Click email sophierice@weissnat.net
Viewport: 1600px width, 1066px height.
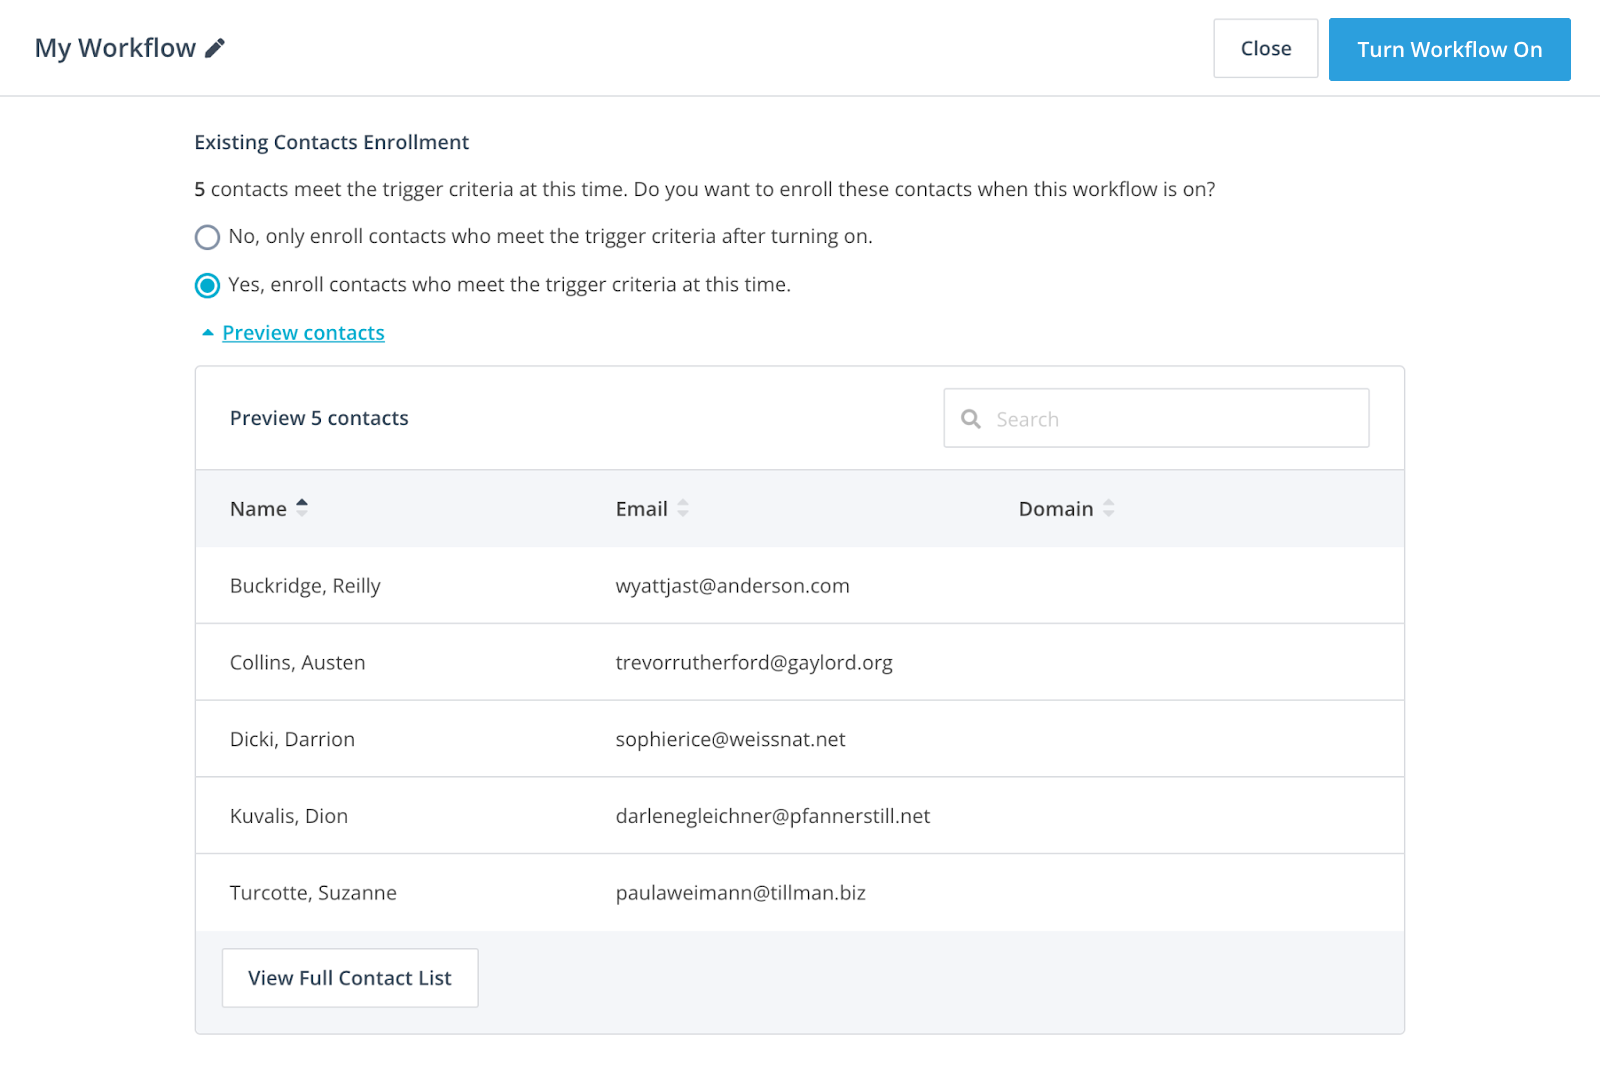pos(730,740)
